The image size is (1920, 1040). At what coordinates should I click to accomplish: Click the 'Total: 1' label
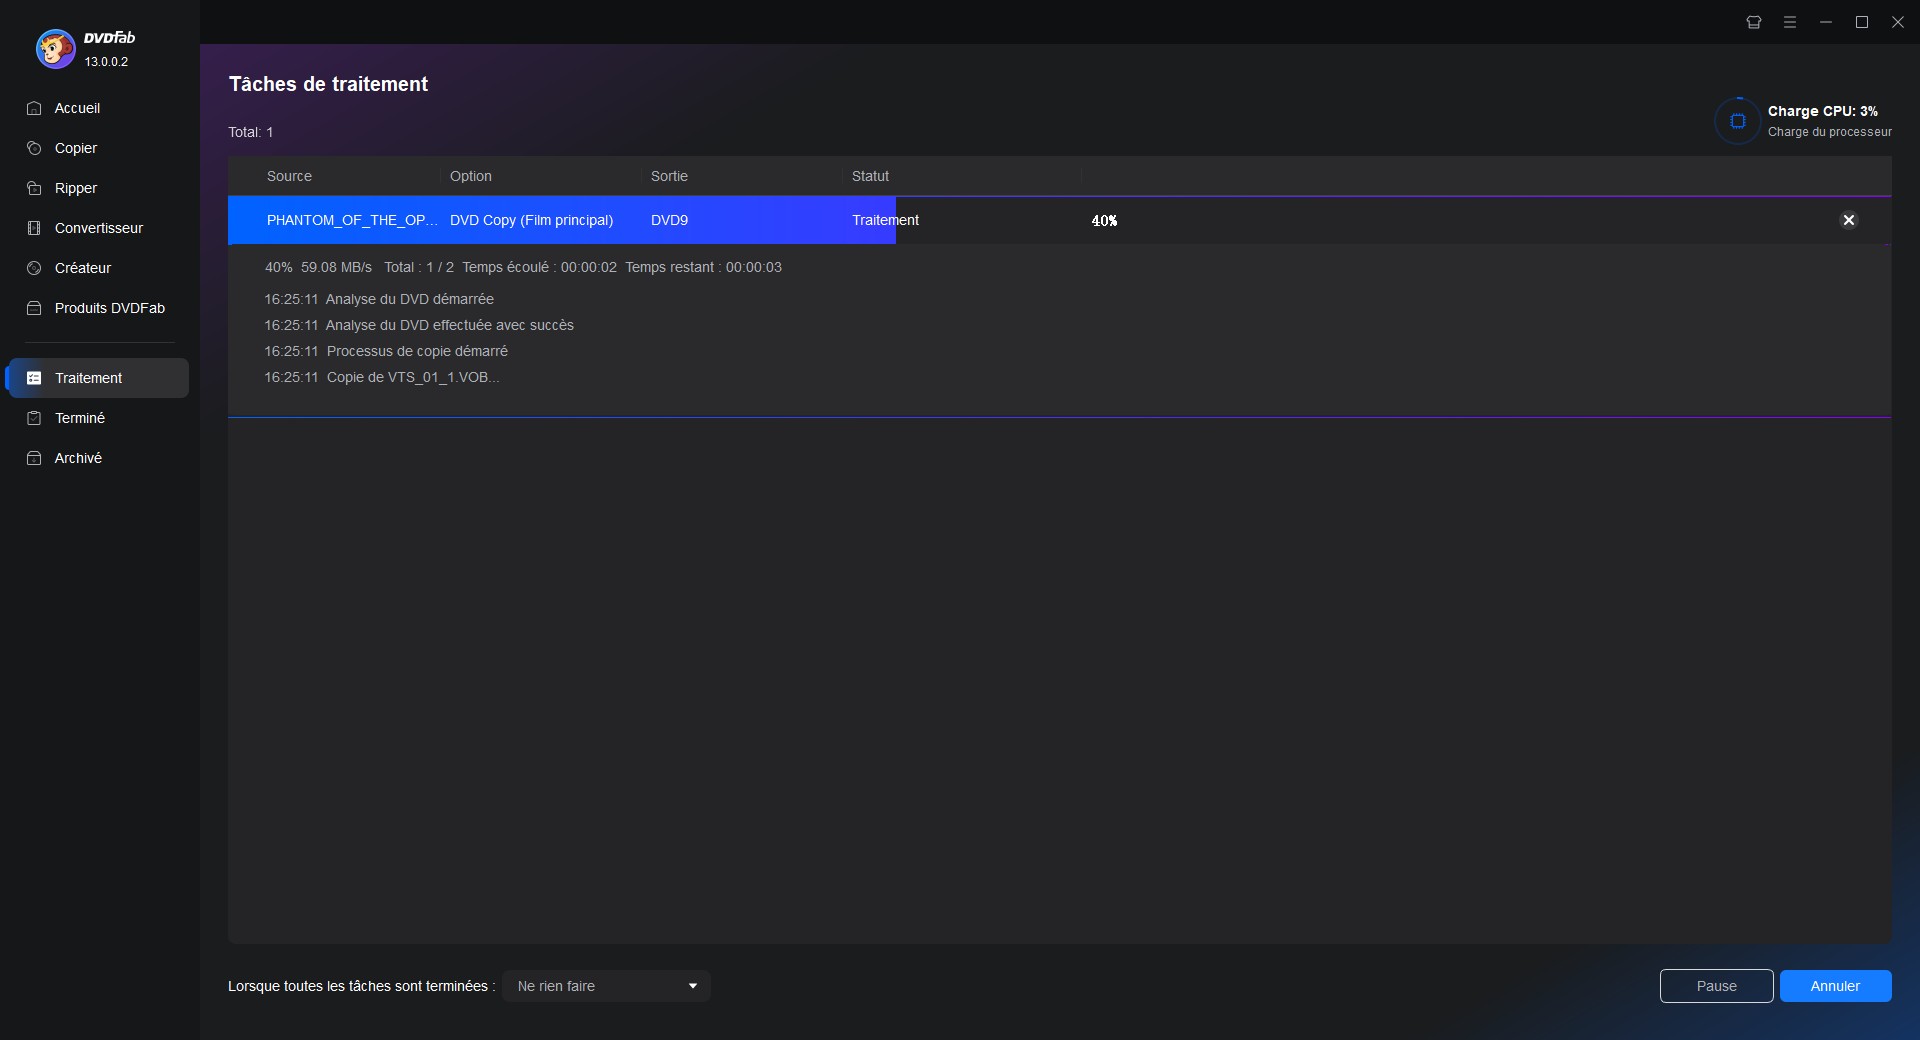tap(250, 132)
